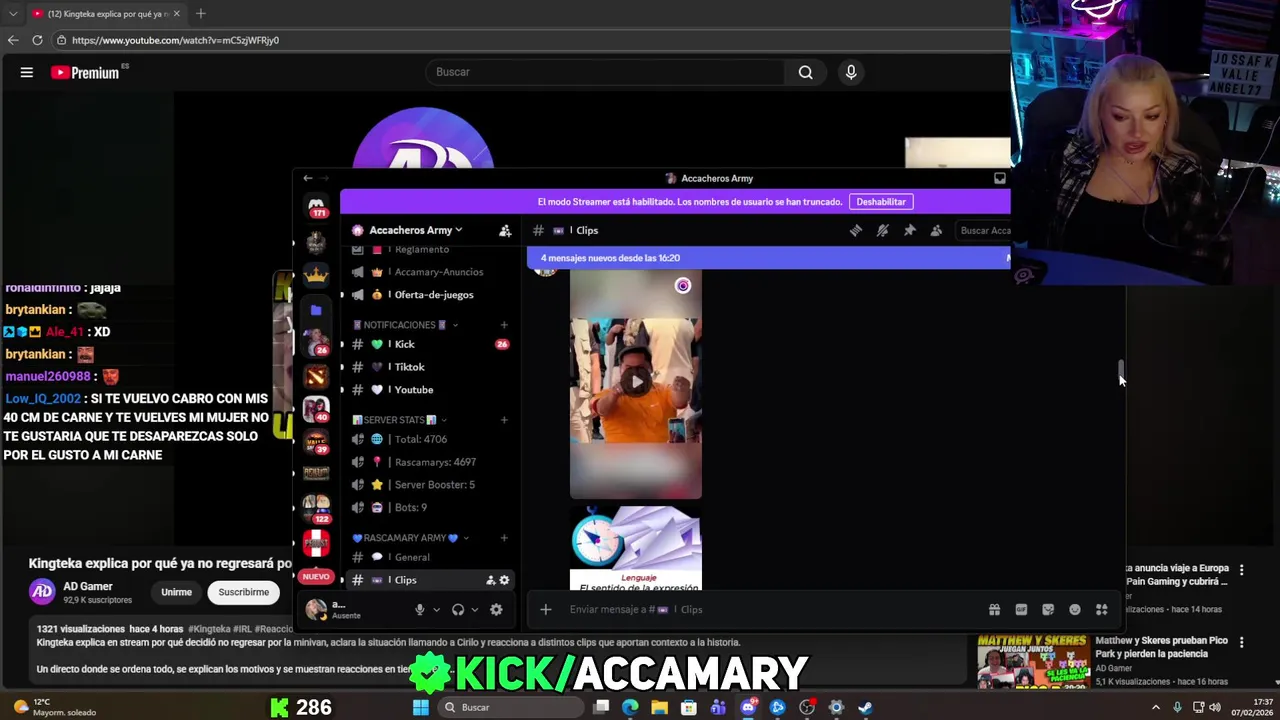Click Unirme button on YouTube

(x=176, y=592)
